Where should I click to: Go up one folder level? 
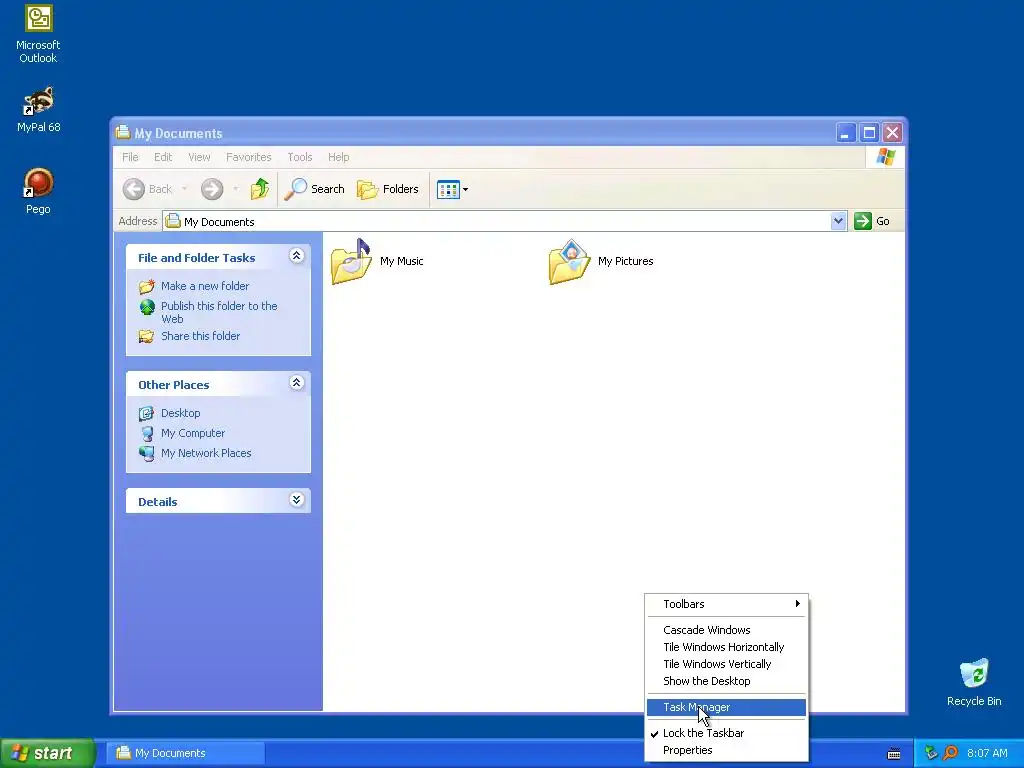(260, 189)
